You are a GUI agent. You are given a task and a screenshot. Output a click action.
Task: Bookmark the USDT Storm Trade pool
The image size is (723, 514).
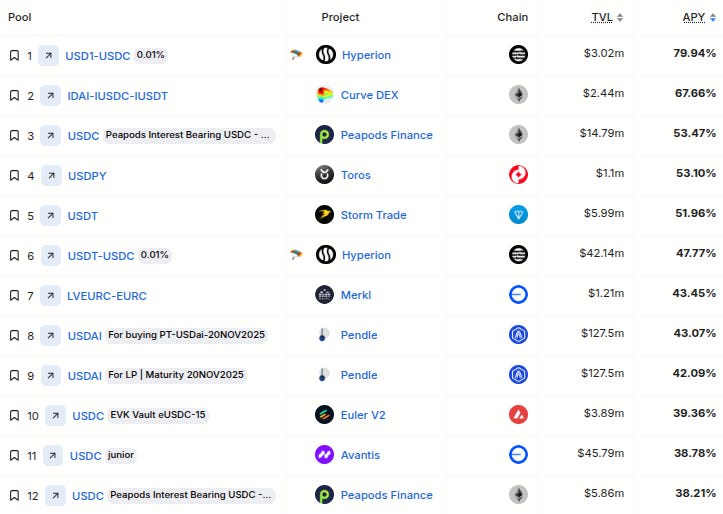coord(14,215)
